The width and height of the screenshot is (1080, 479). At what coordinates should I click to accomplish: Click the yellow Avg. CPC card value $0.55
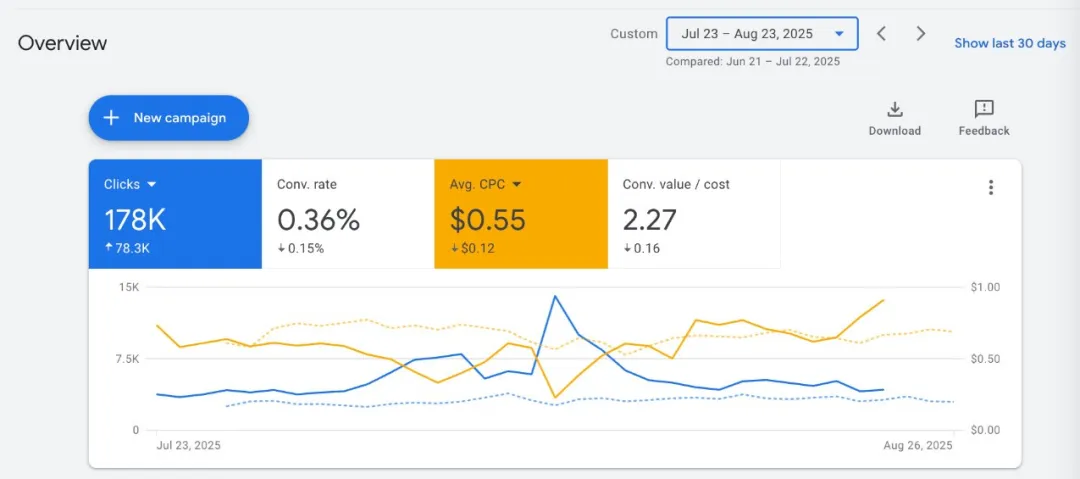(489, 219)
